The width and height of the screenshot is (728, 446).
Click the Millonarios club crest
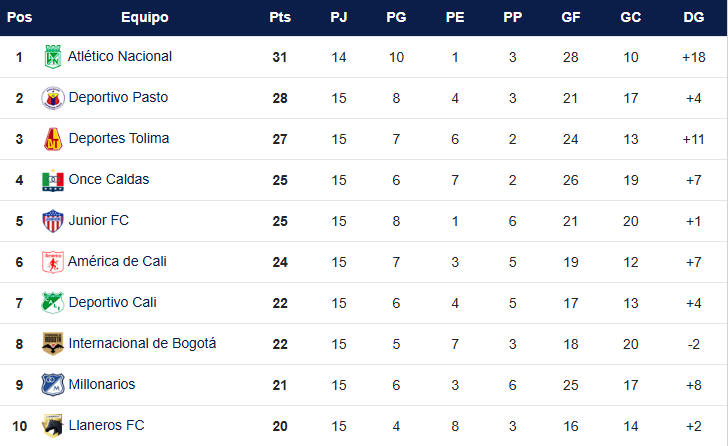click(52, 385)
